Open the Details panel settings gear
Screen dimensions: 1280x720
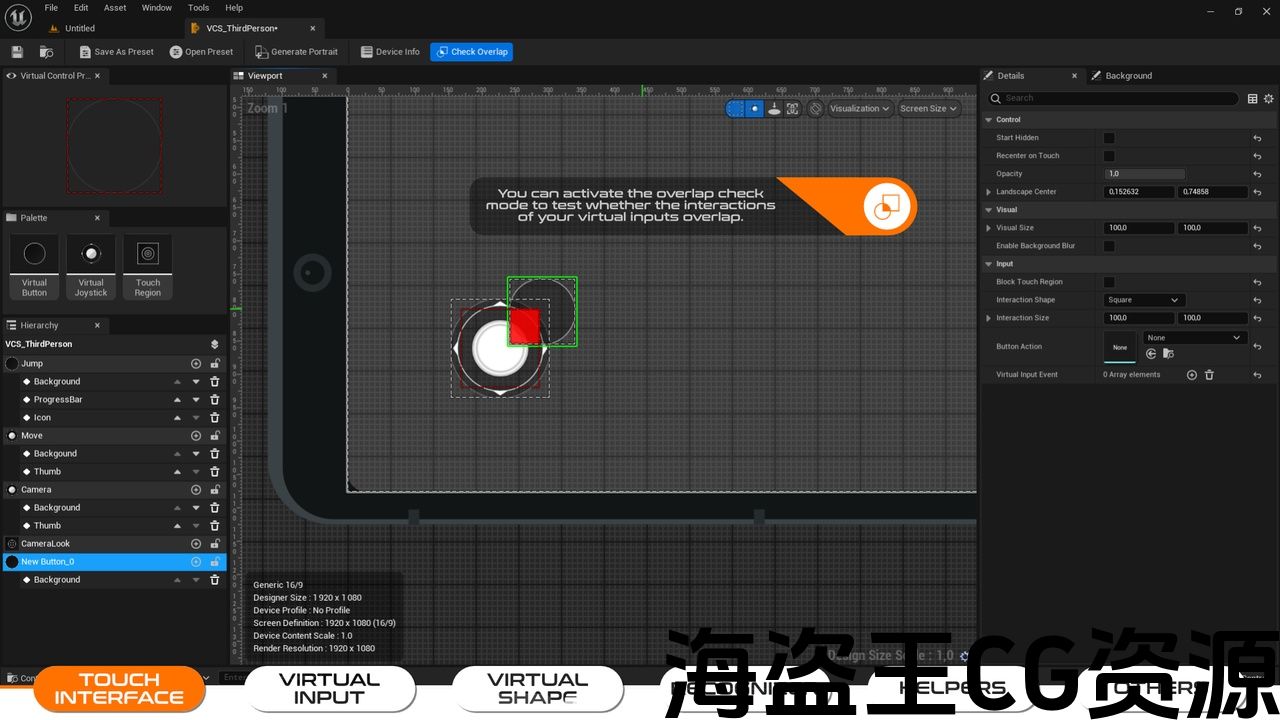pos(1269,99)
